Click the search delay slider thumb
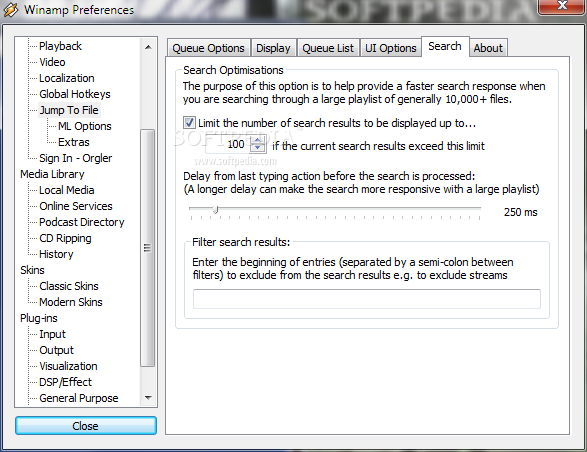The image size is (587, 452). pyautogui.click(x=215, y=209)
